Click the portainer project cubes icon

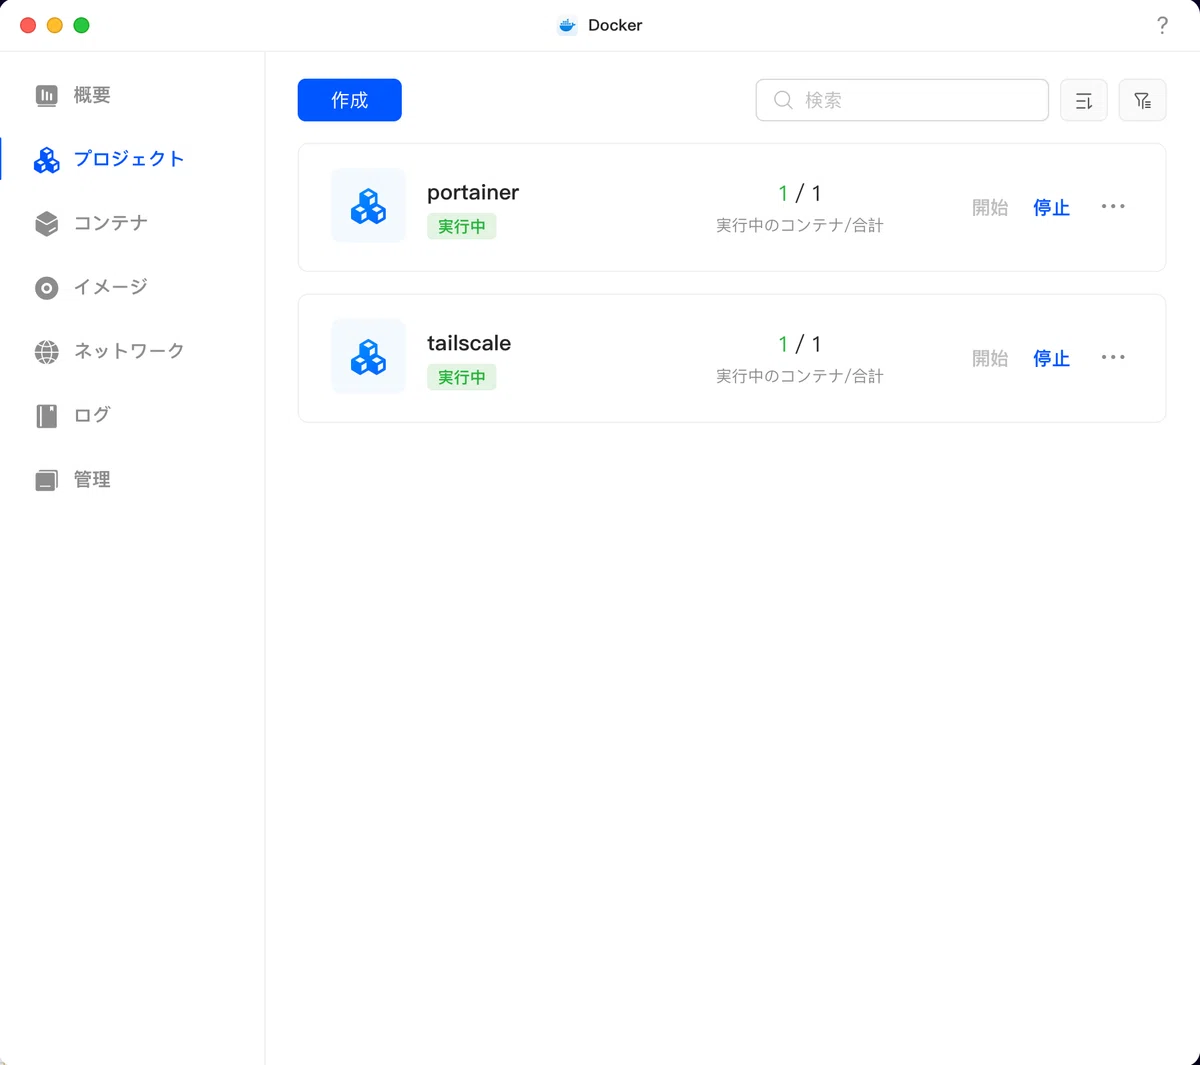[368, 206]
